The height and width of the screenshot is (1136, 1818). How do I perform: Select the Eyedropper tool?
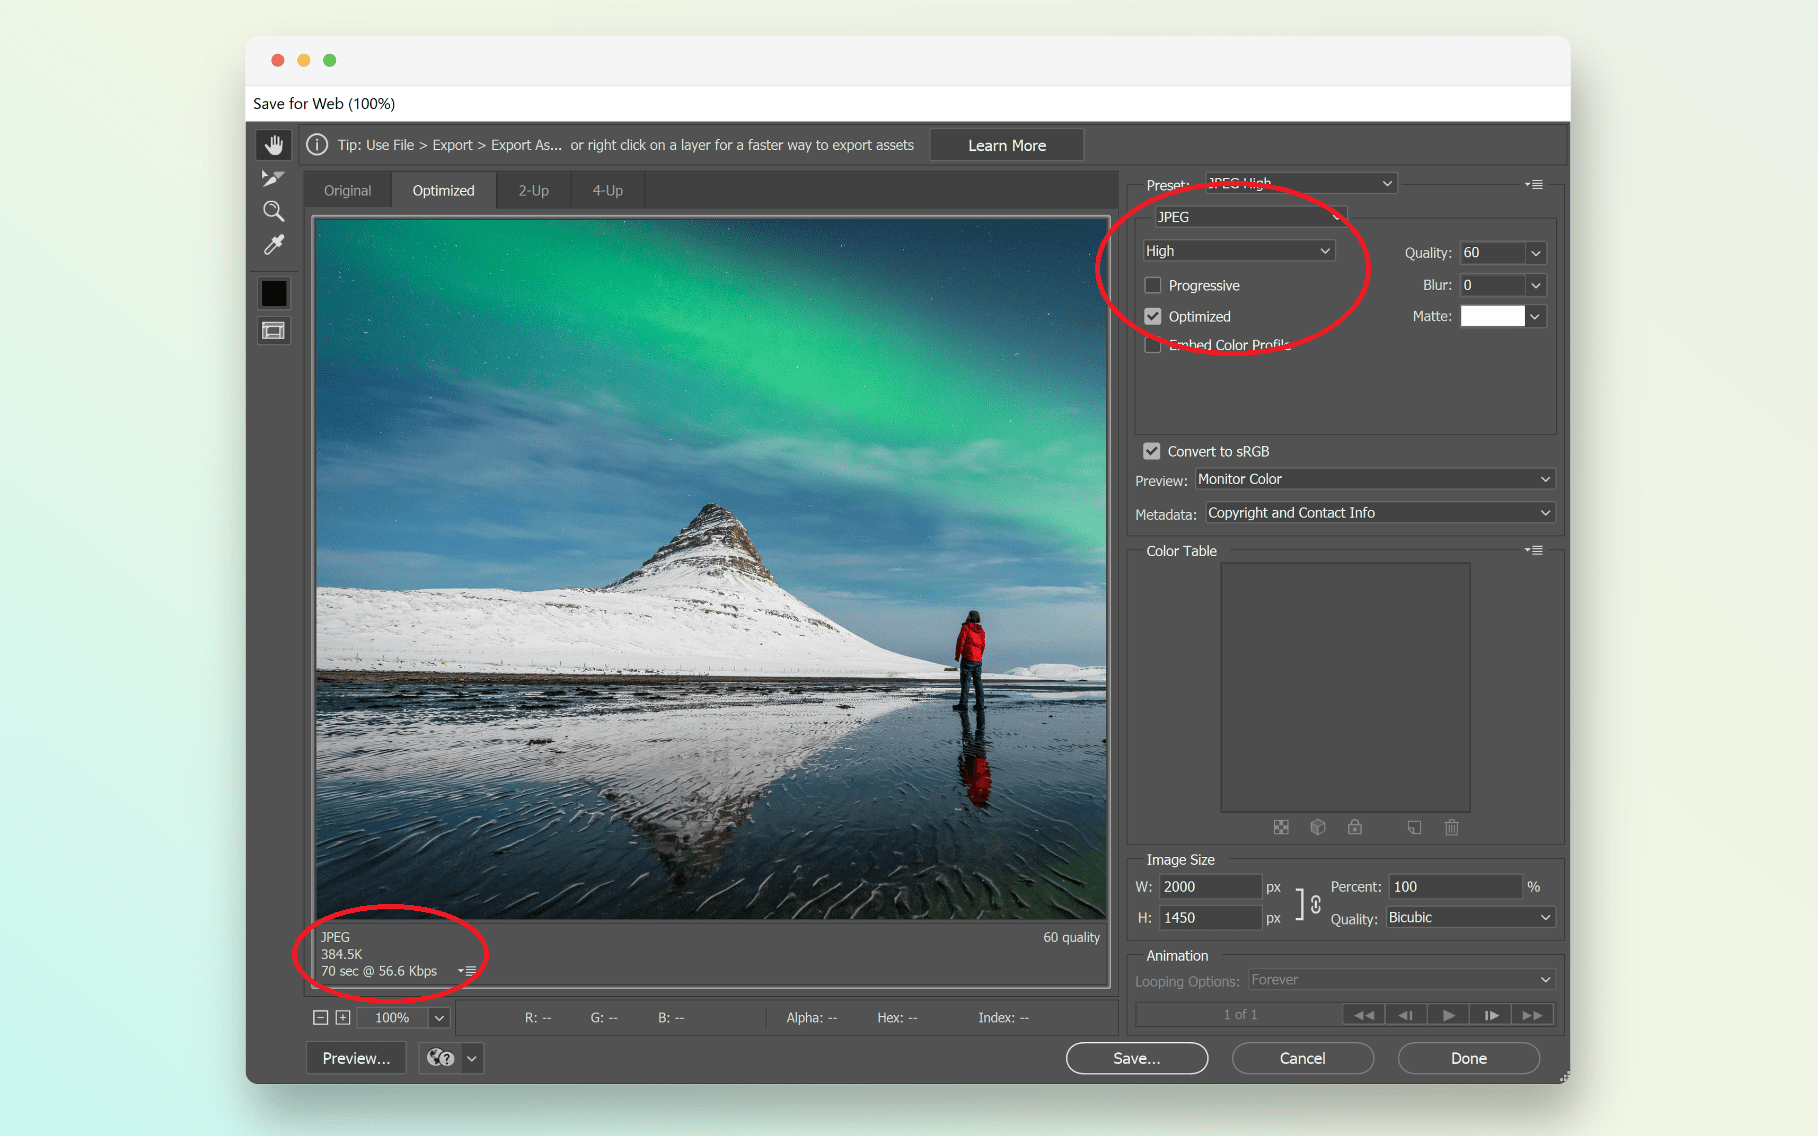[273, 245]
